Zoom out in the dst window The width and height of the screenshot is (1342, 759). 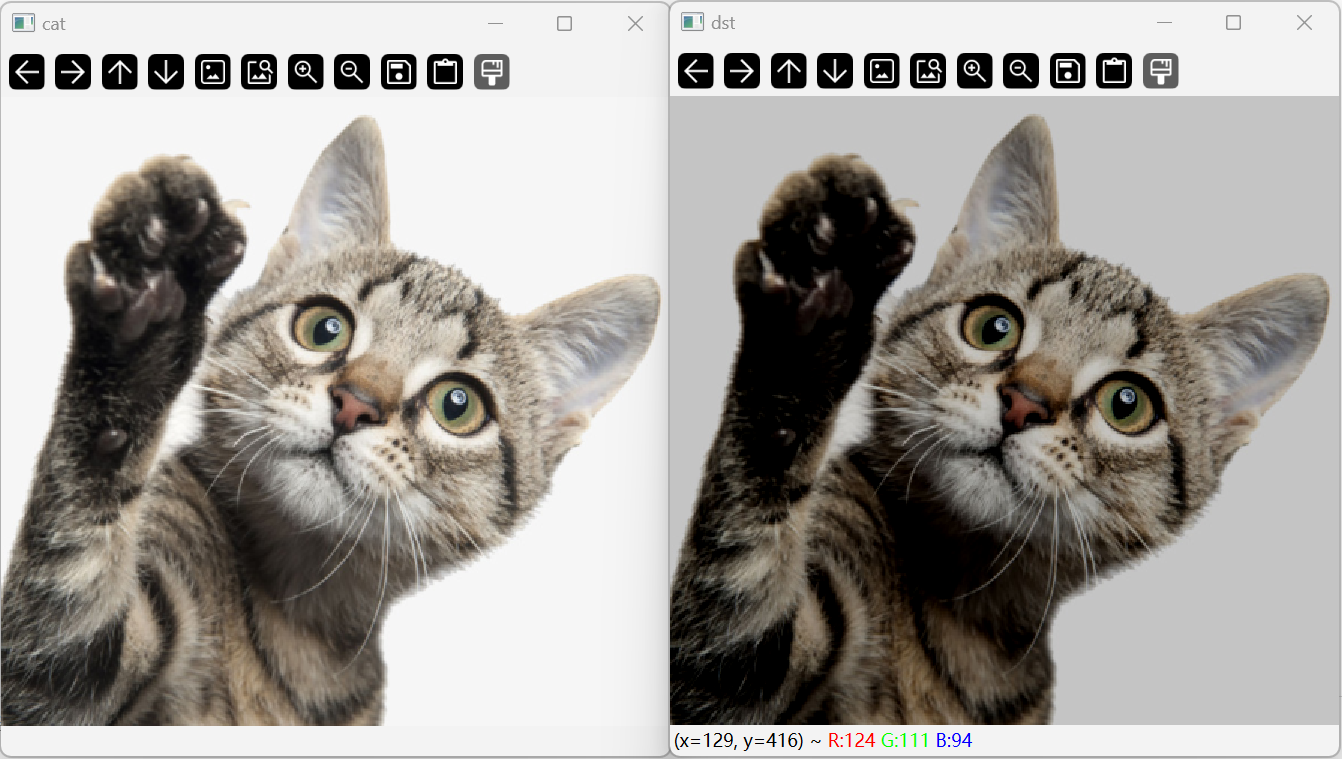pyautogui.click(x=1021, y=71)
